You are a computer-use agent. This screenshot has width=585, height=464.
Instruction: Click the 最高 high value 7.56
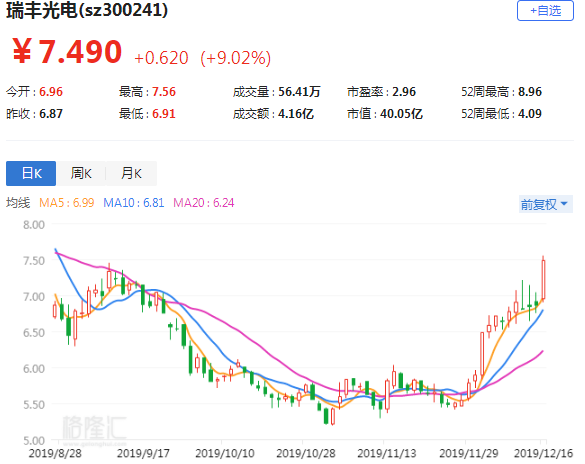point(164,92)
